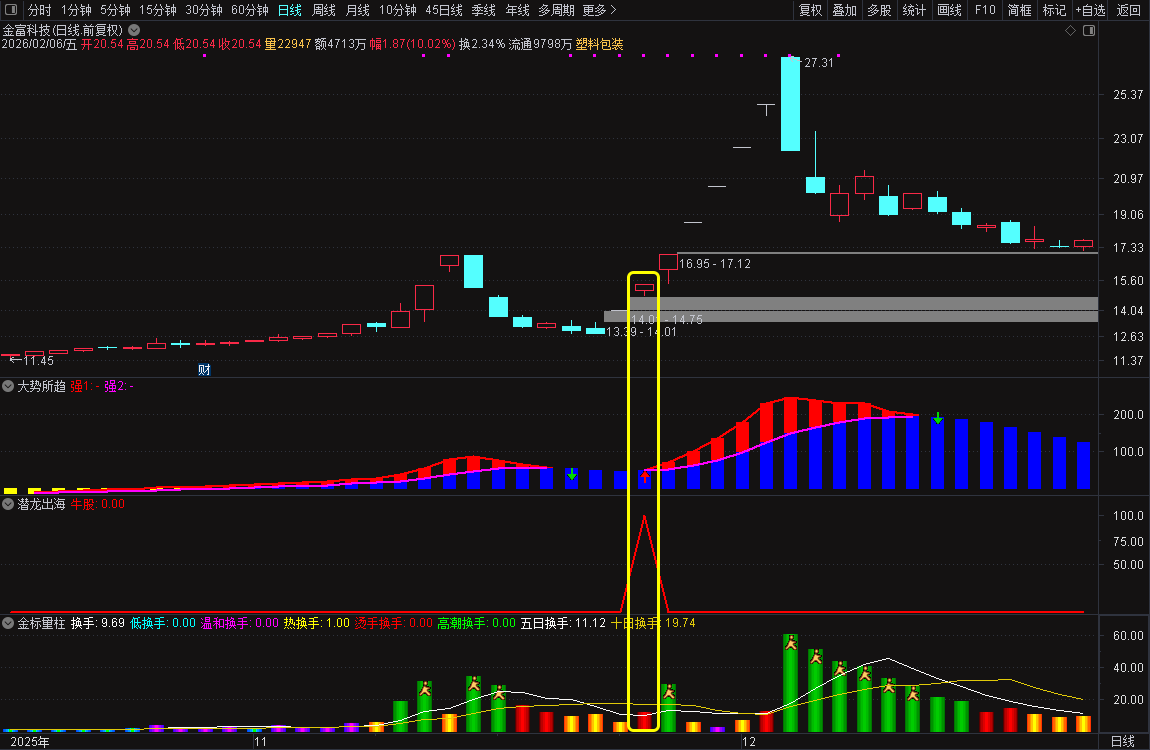Open 多周期 multi-period view
Viewport: 1150px width, 750px height.
pos(556,10)
